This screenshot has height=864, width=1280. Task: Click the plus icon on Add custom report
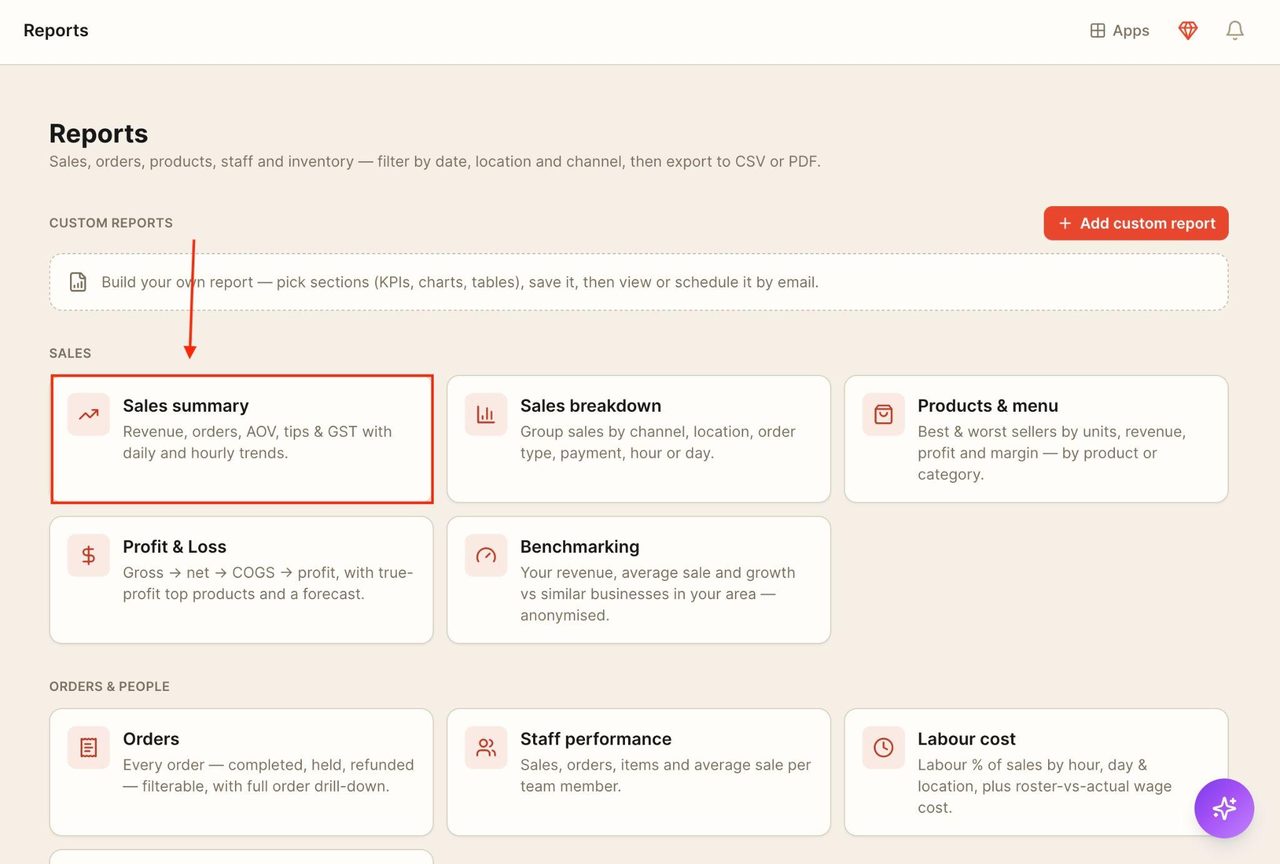pyautogui.click(x=1065, y=223)
